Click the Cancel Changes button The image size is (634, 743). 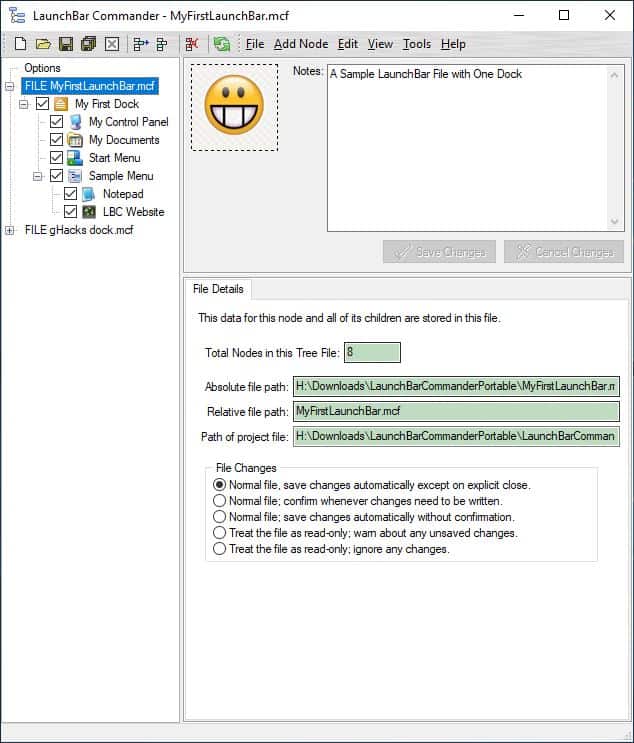point(564,252)
